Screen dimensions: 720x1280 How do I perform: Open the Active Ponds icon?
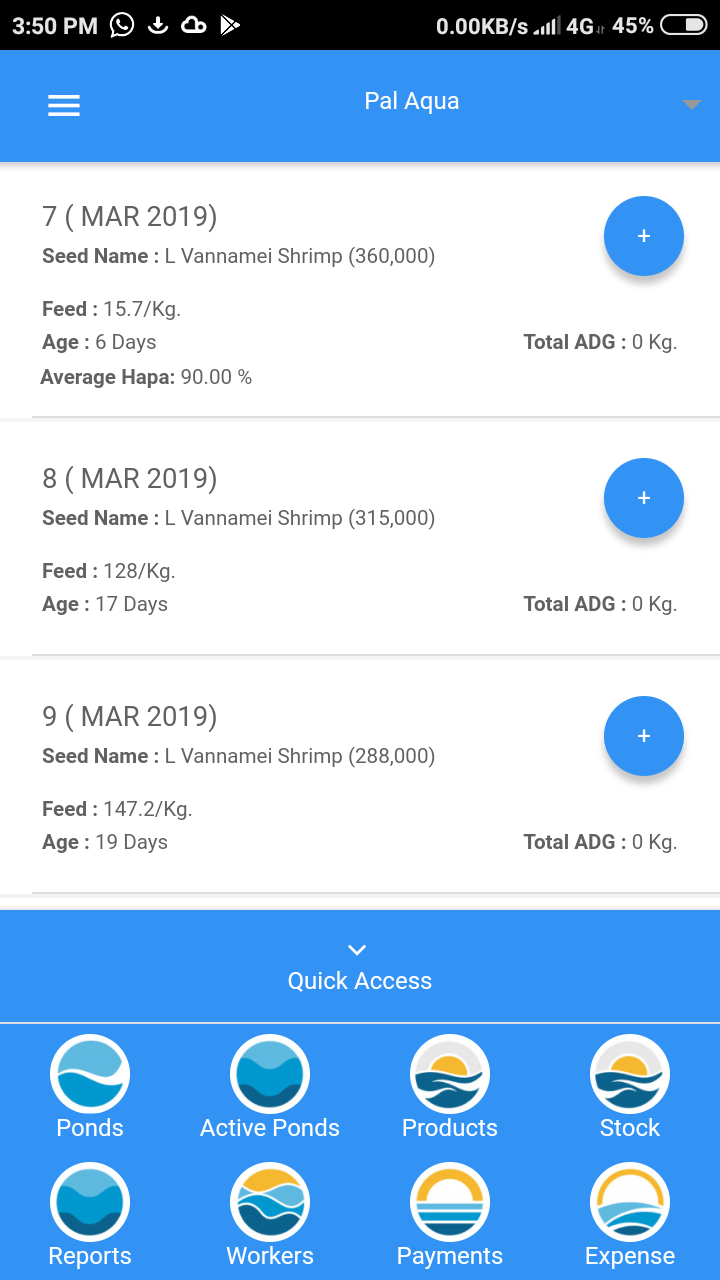coord(270,1074)
